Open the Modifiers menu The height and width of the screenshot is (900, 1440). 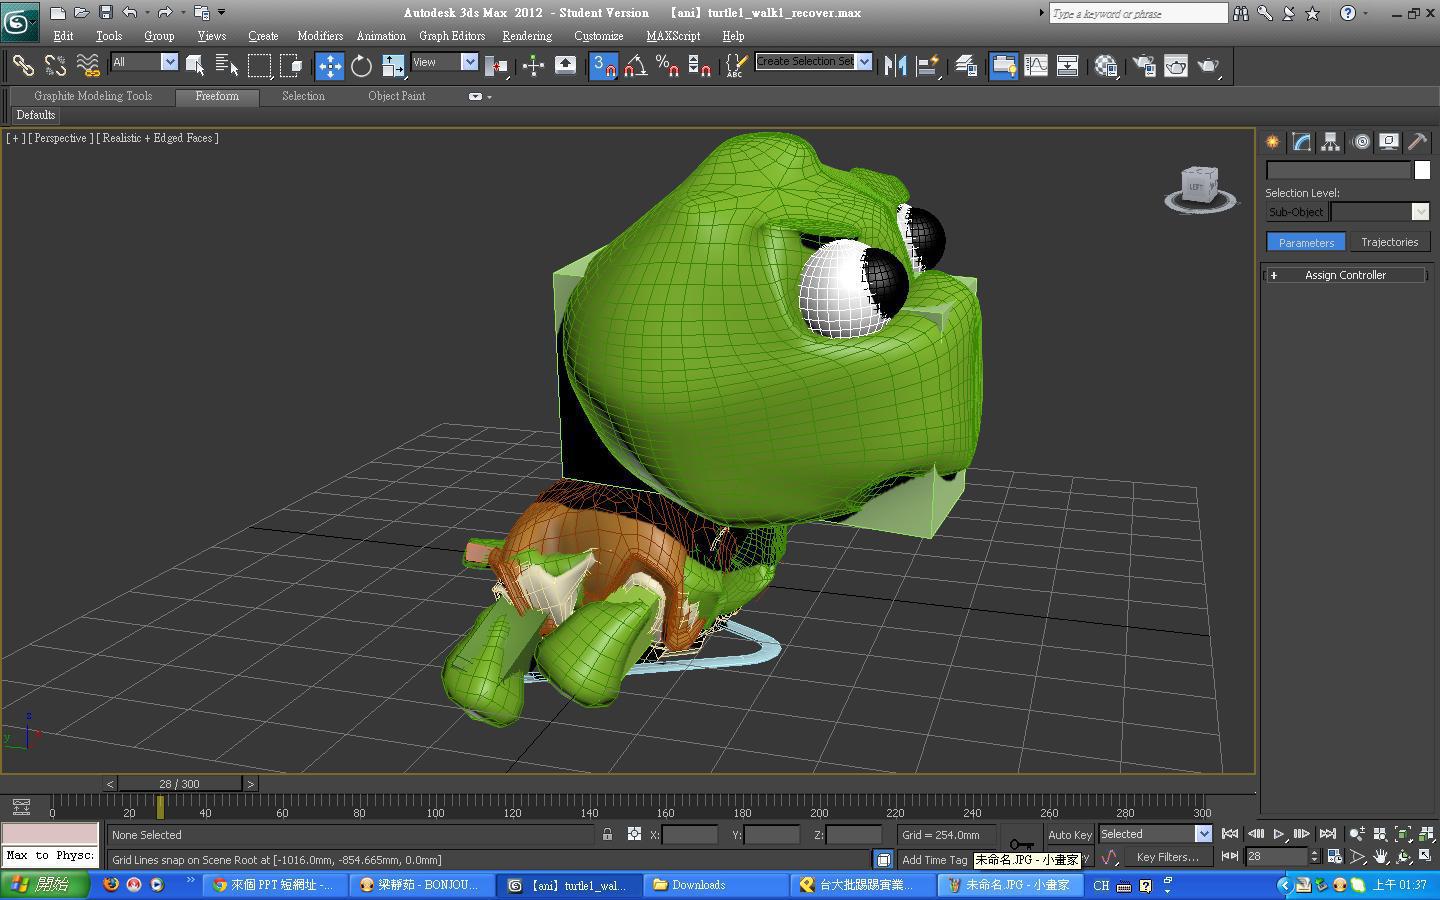pos(320,36)
